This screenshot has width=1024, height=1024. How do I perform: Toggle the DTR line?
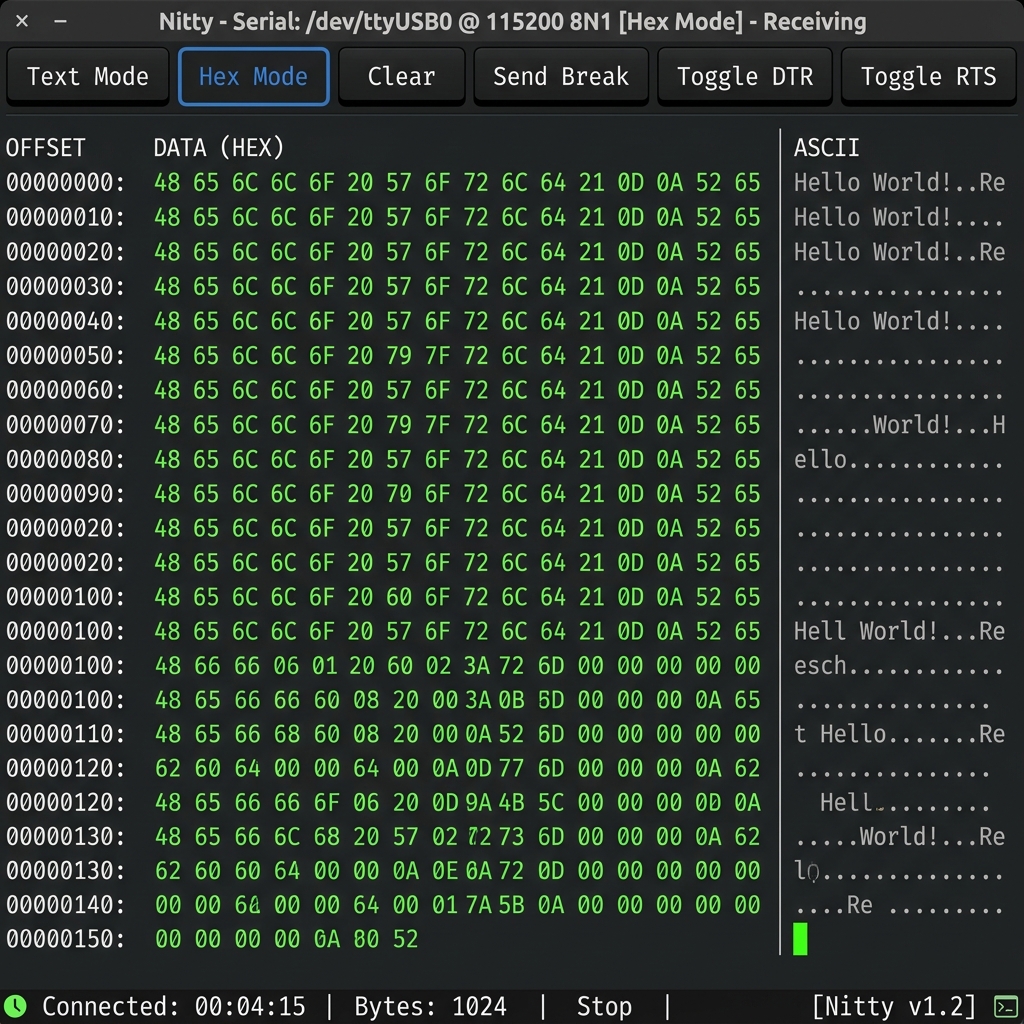pos(745,76)
